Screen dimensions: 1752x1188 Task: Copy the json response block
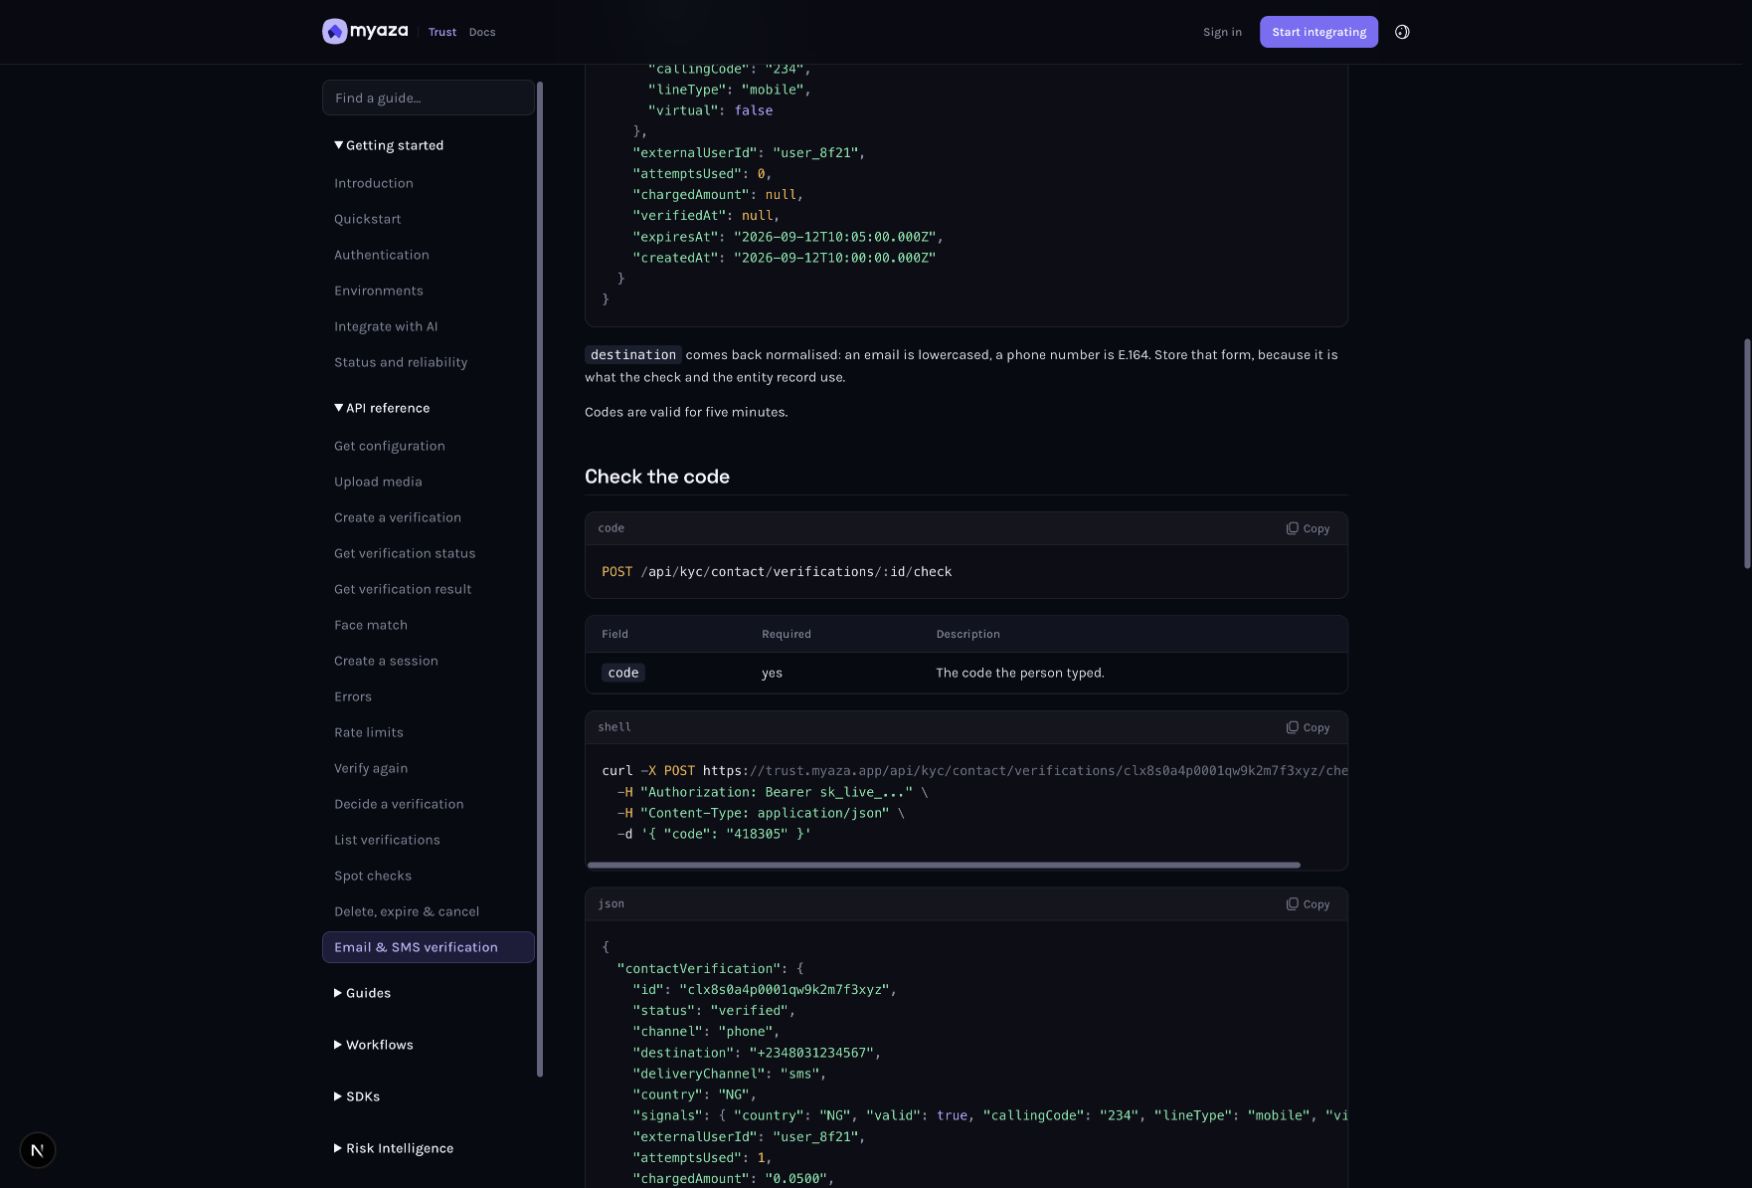pyautogui.click(x=1307, y=904)
